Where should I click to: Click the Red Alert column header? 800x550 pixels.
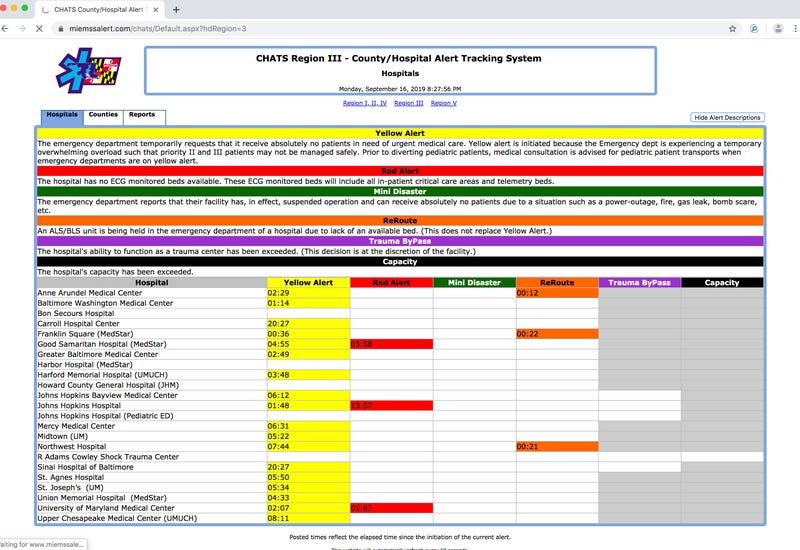(x=391, y=283)
